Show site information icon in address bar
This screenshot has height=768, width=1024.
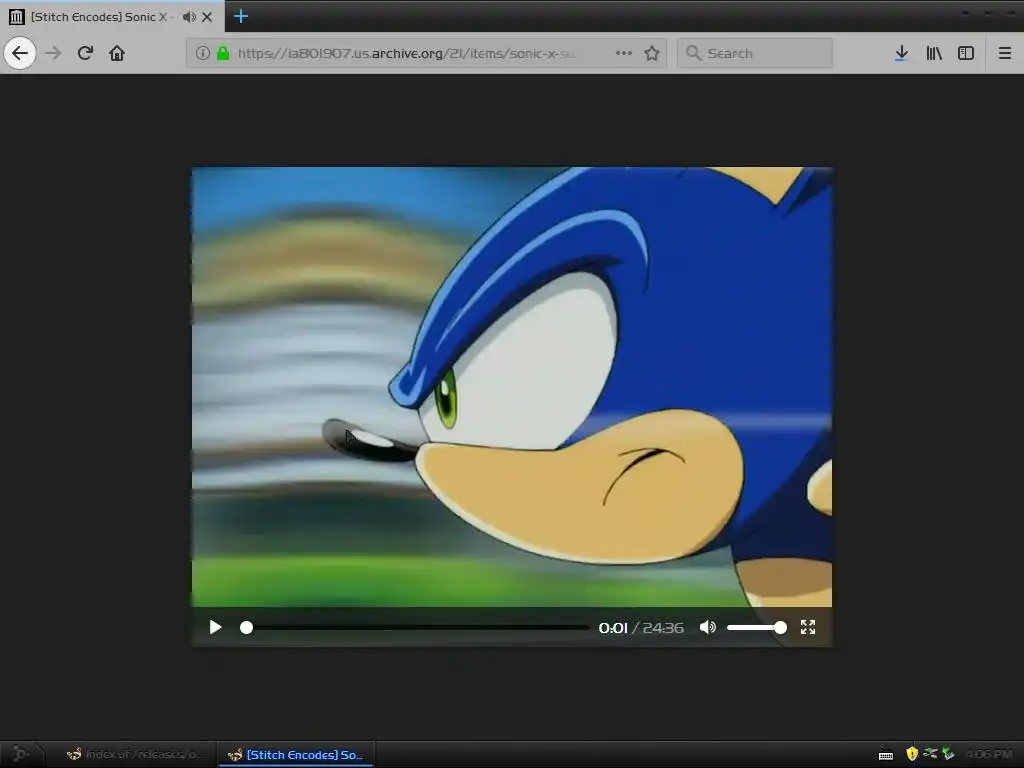tap(202, 53)
